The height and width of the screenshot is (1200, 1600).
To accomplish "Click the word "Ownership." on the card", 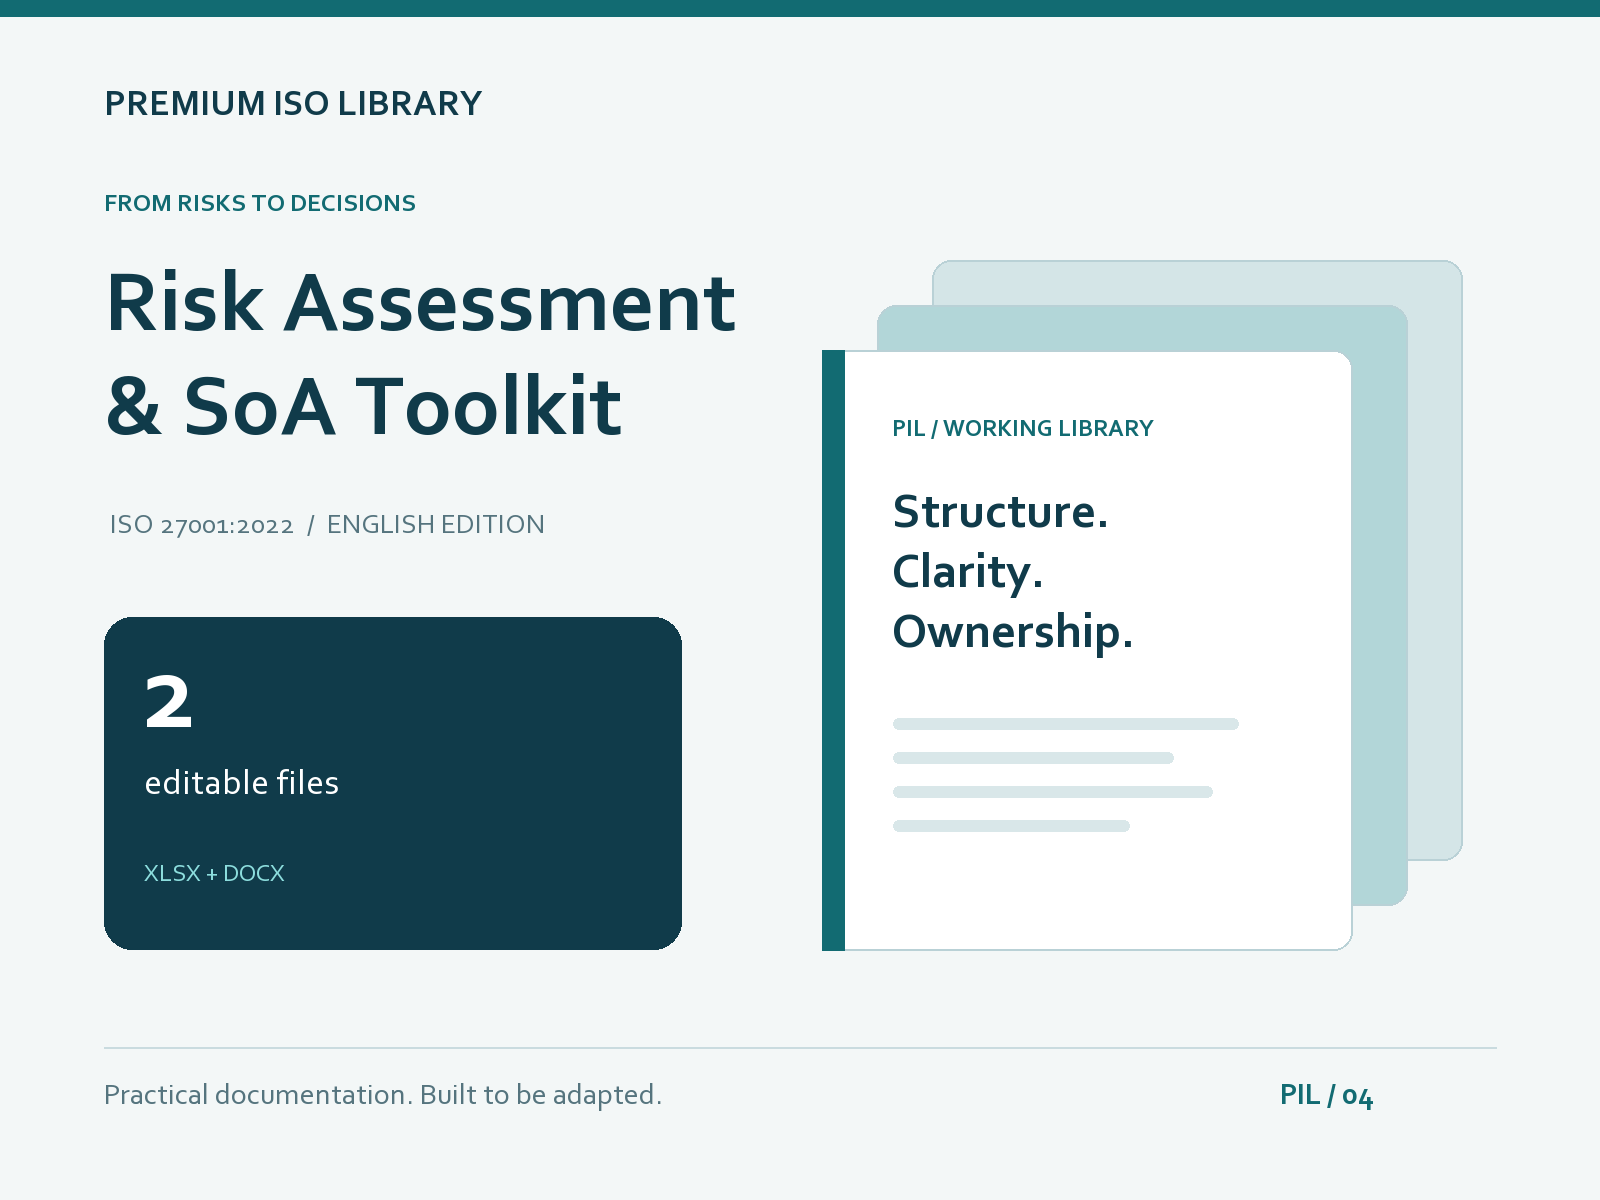I will coord(1013,632).
